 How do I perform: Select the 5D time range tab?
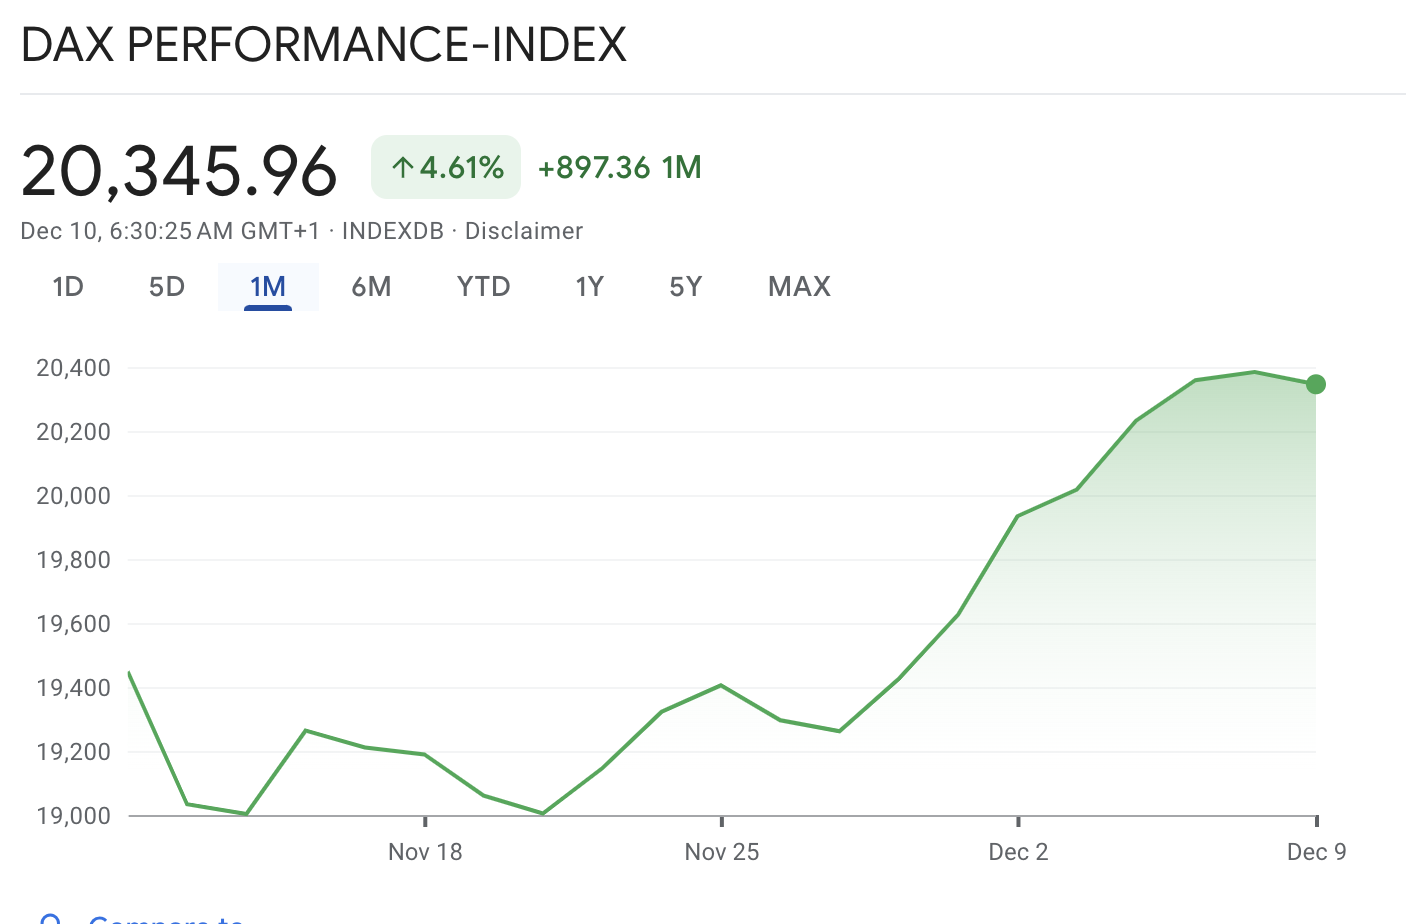(x=167, y=287)
